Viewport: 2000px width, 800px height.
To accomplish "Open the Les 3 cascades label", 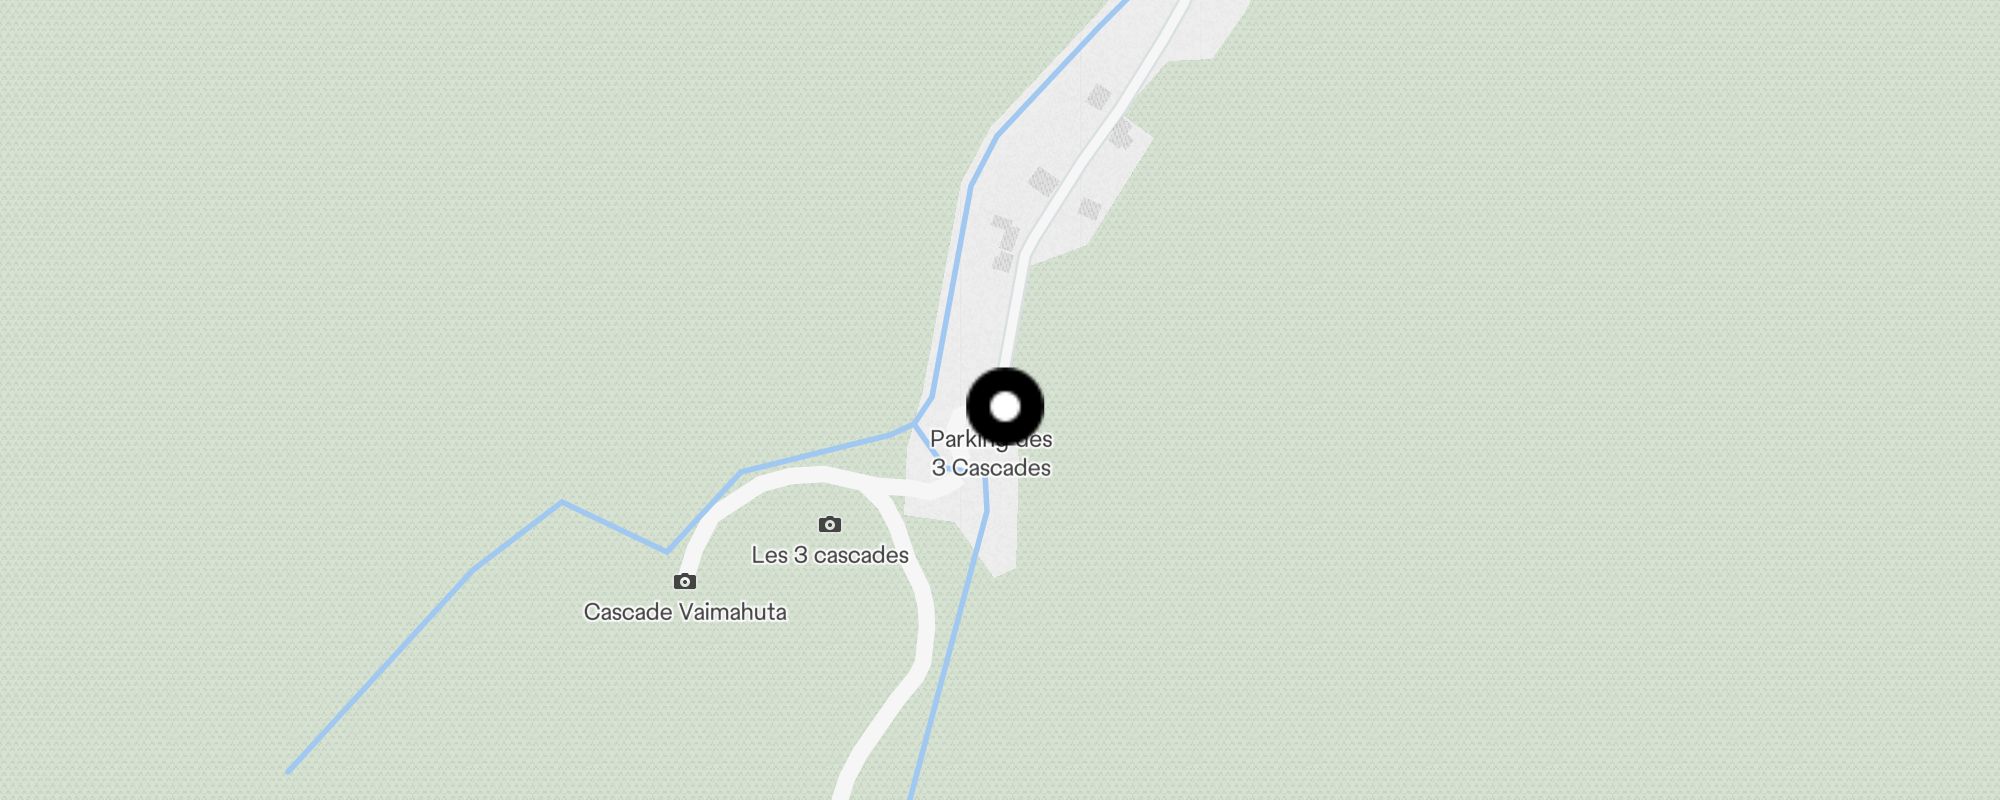I will 830,555.
